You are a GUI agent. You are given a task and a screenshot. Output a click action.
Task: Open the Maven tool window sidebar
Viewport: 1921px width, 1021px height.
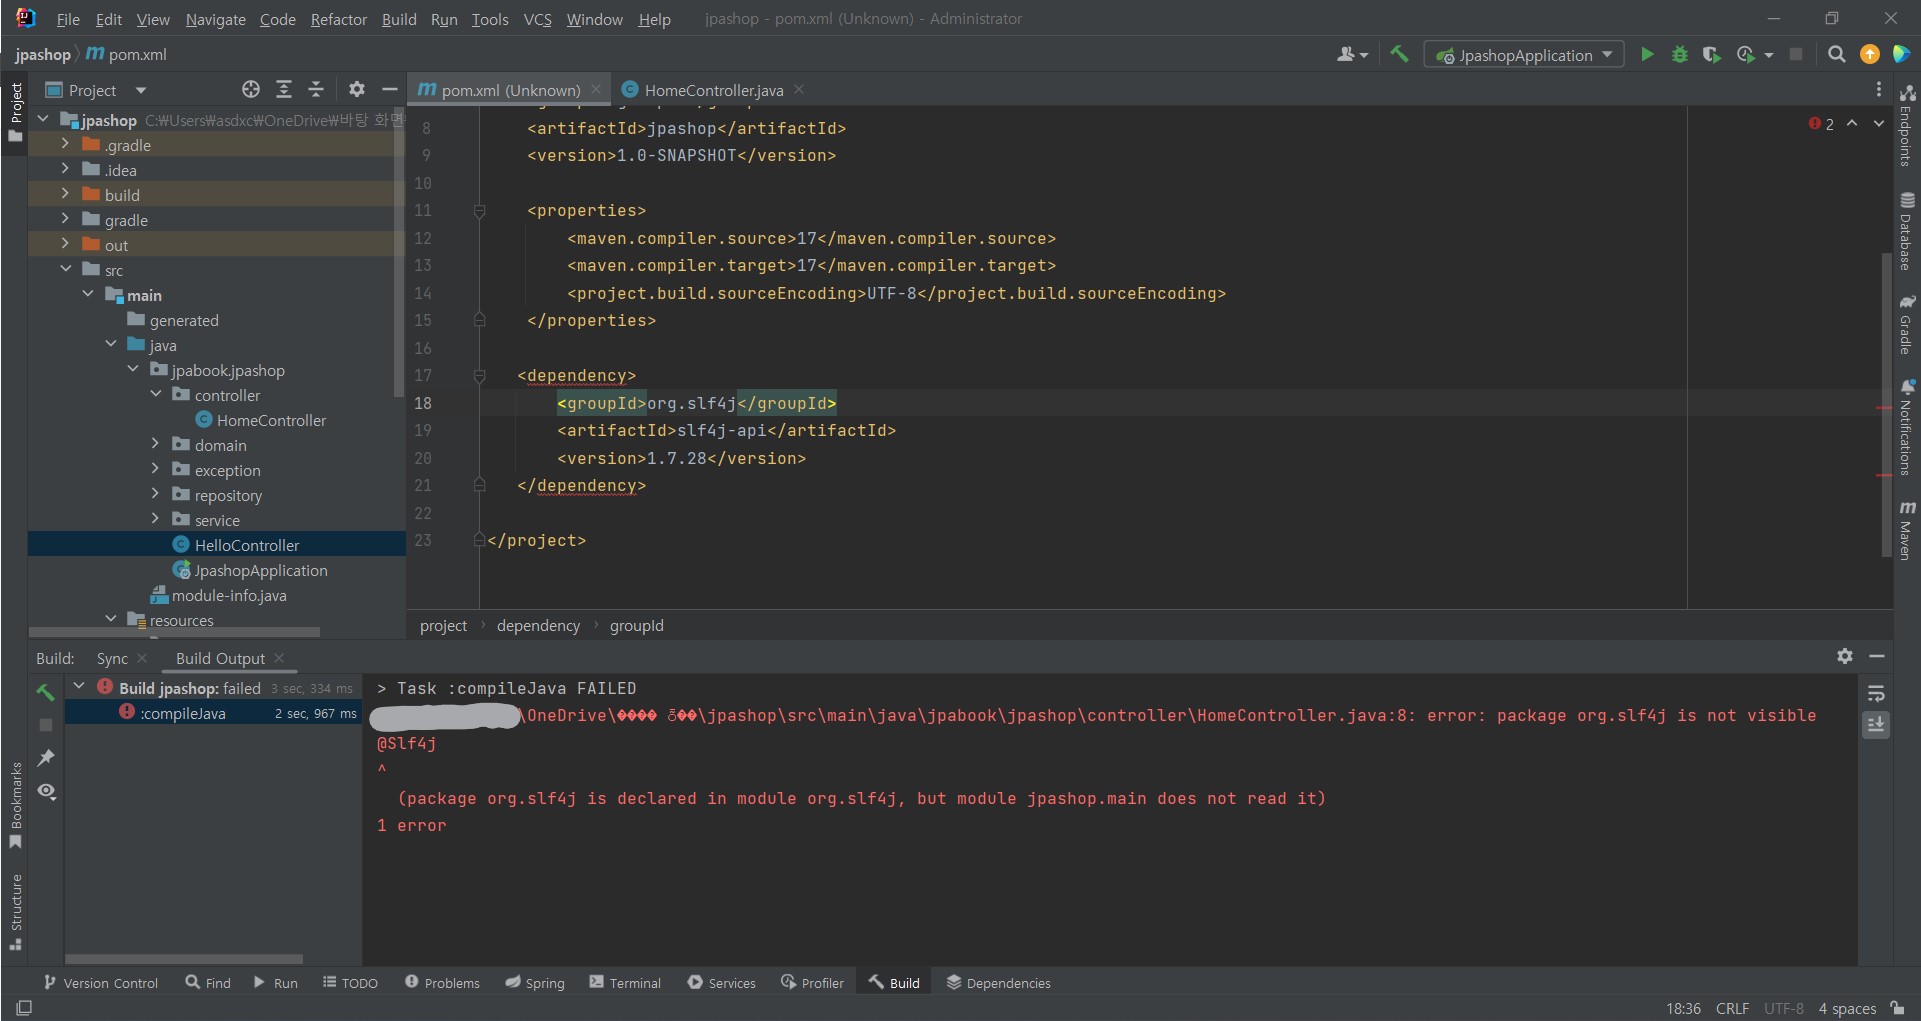click(1907, 530)
